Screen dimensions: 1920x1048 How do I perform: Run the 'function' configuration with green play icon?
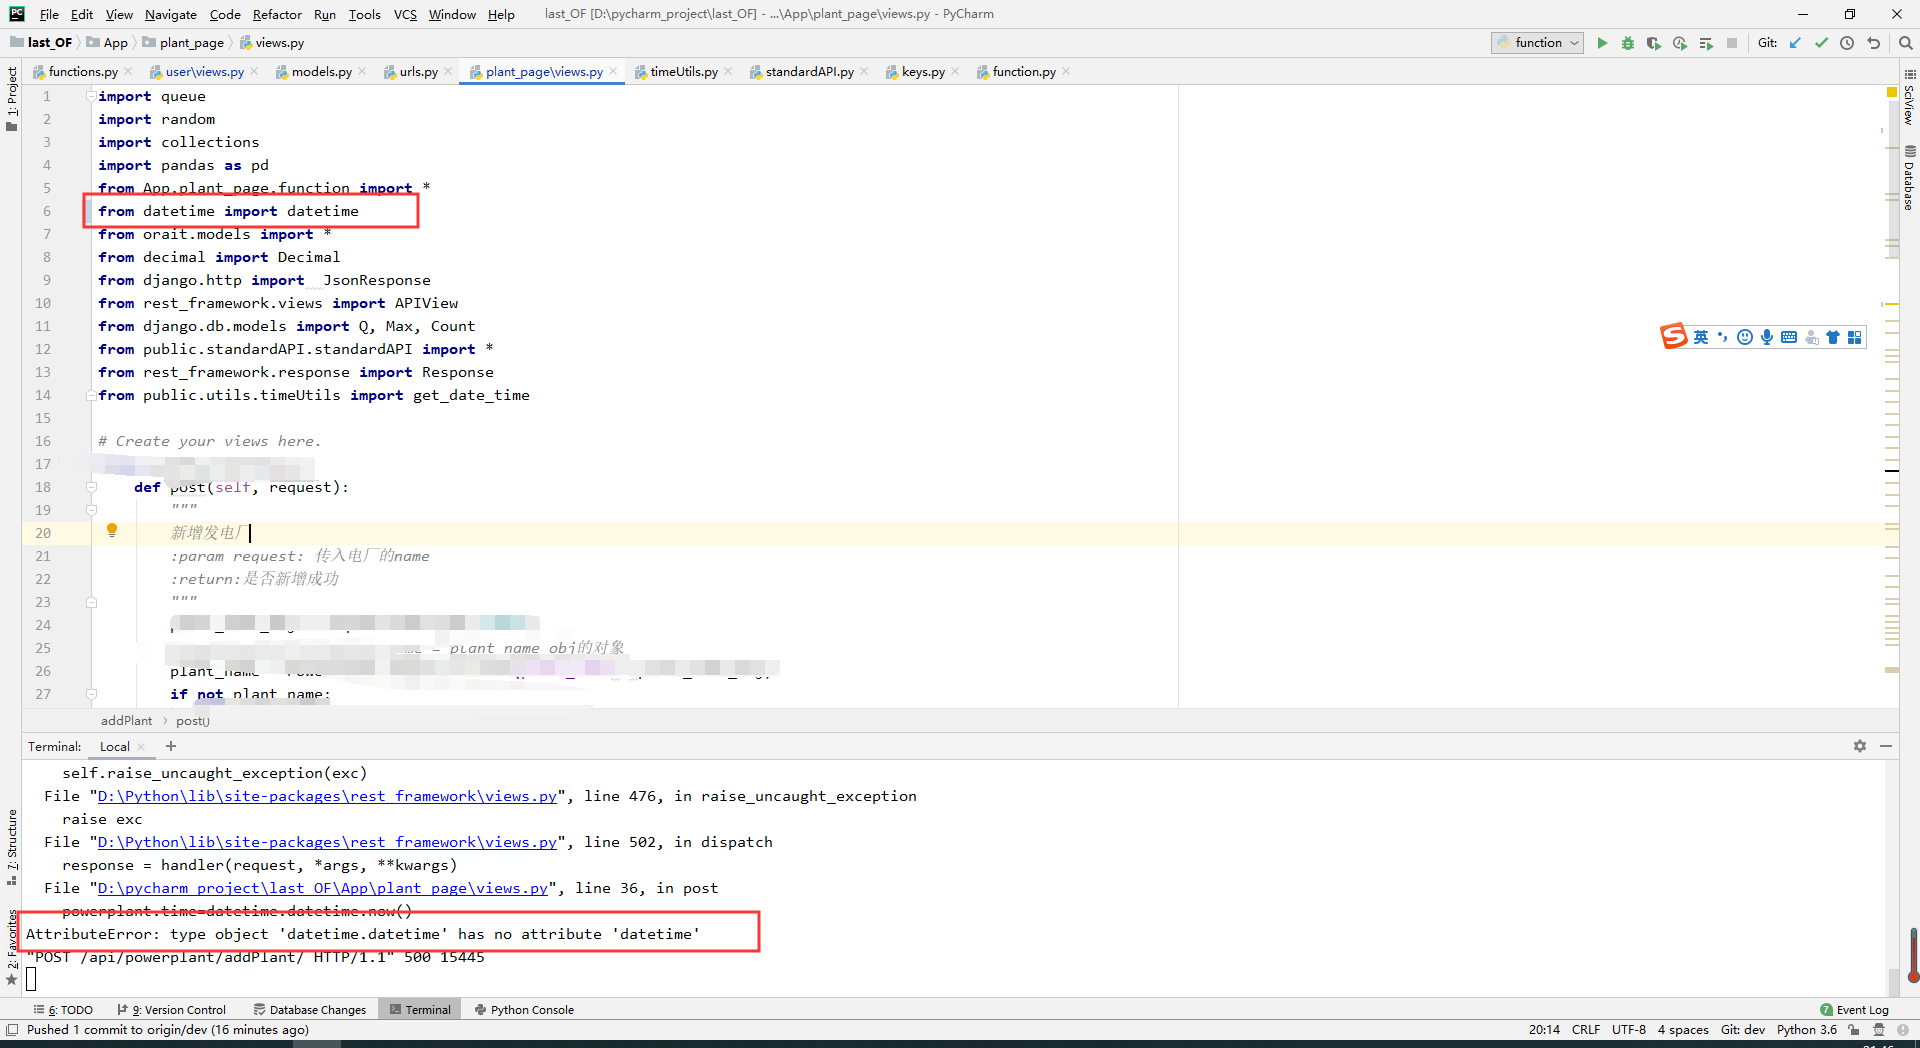(1602, 43)
